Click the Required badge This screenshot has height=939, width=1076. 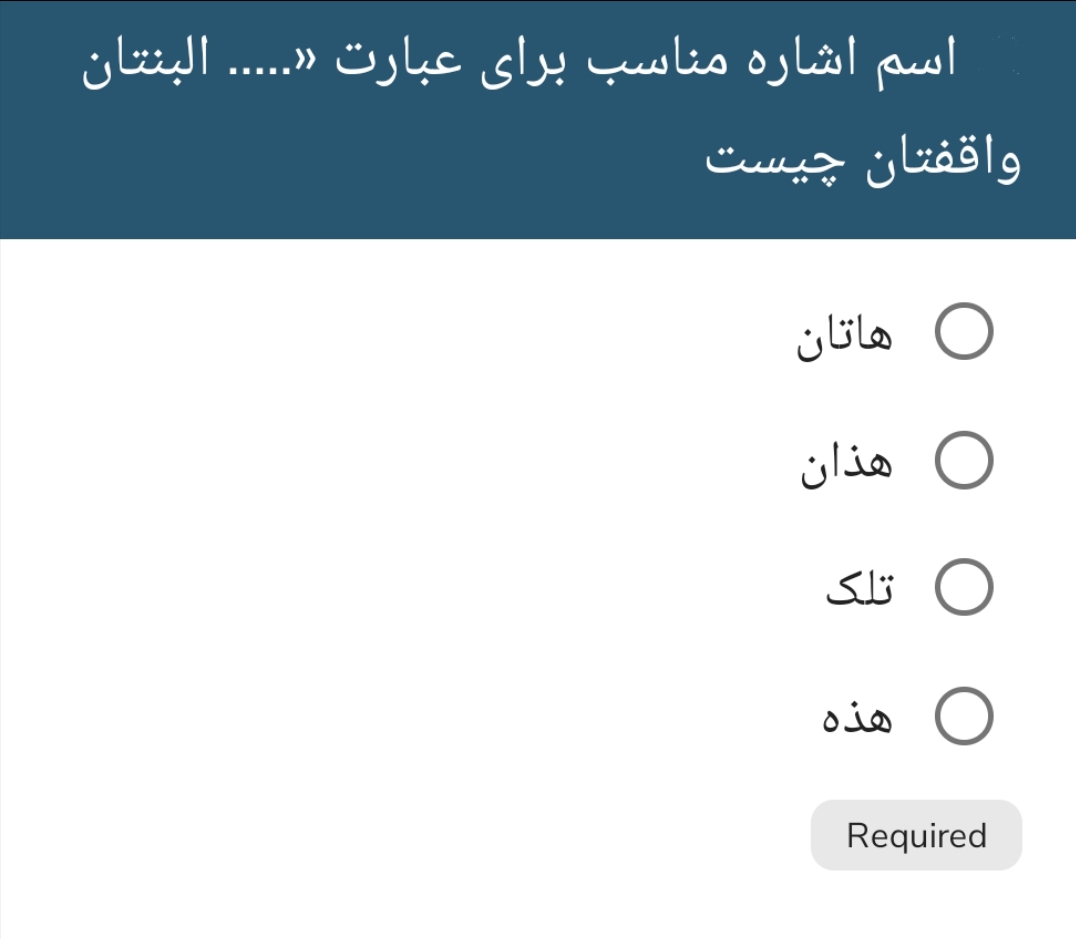[x=915, y=833]
